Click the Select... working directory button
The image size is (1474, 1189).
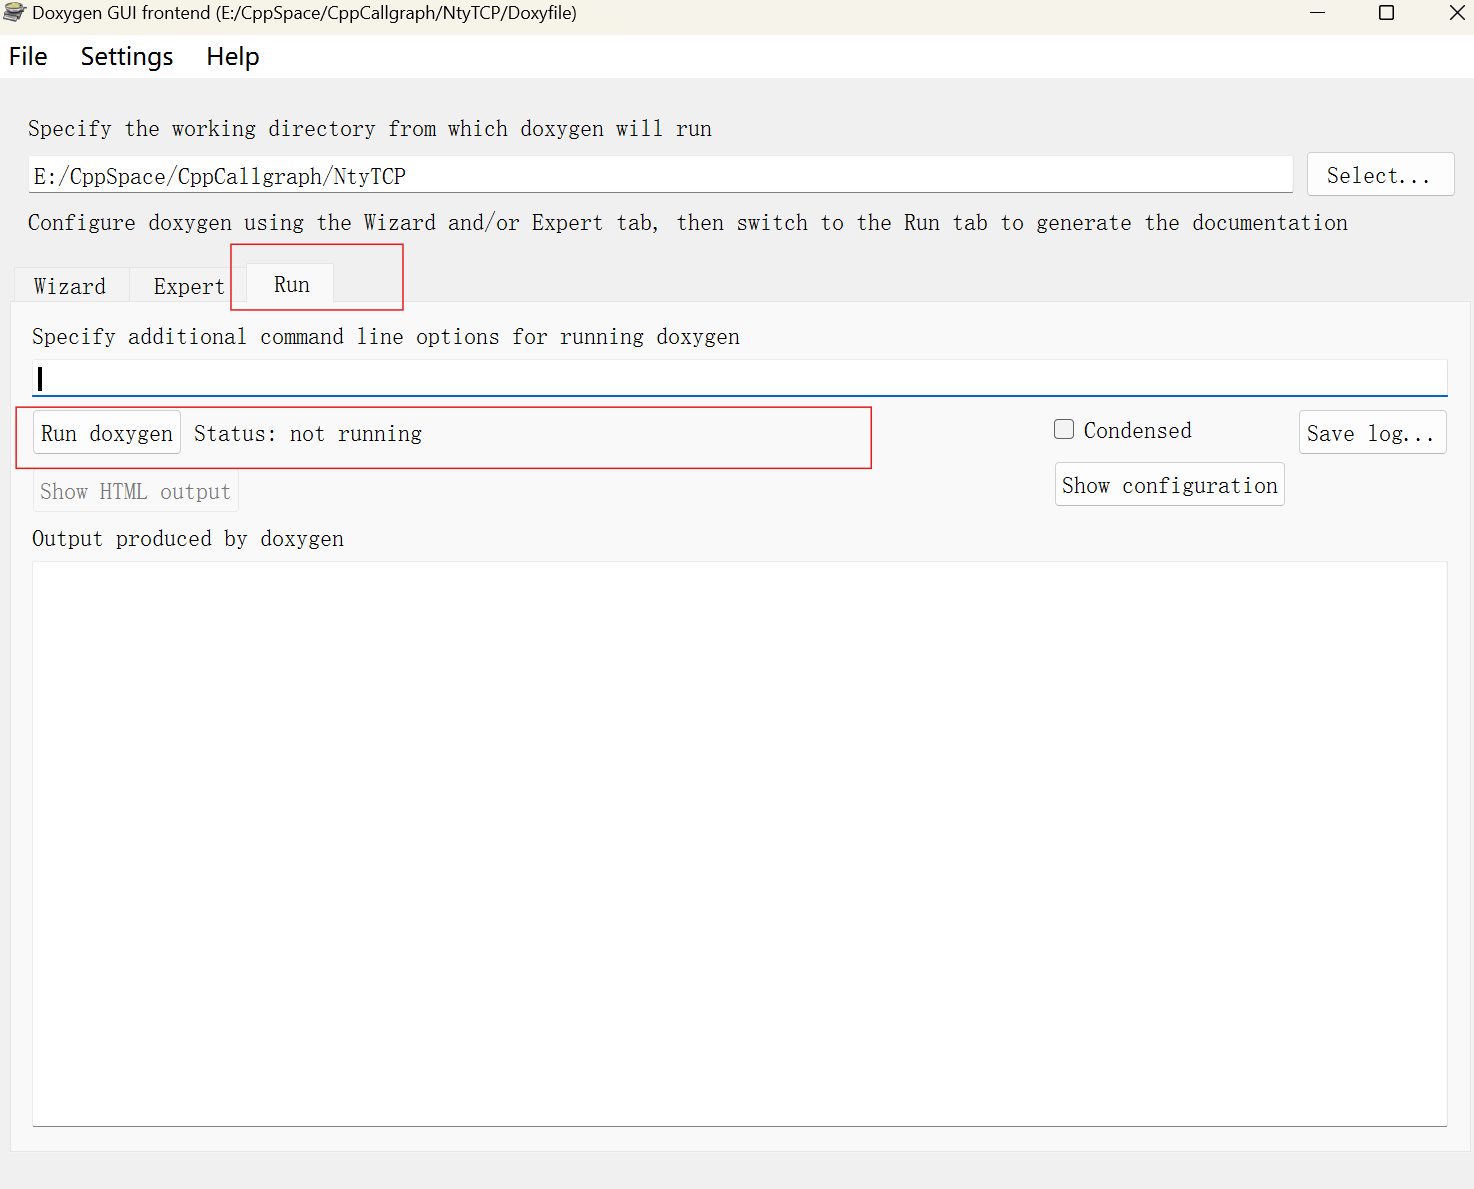tap(1380, 175)
